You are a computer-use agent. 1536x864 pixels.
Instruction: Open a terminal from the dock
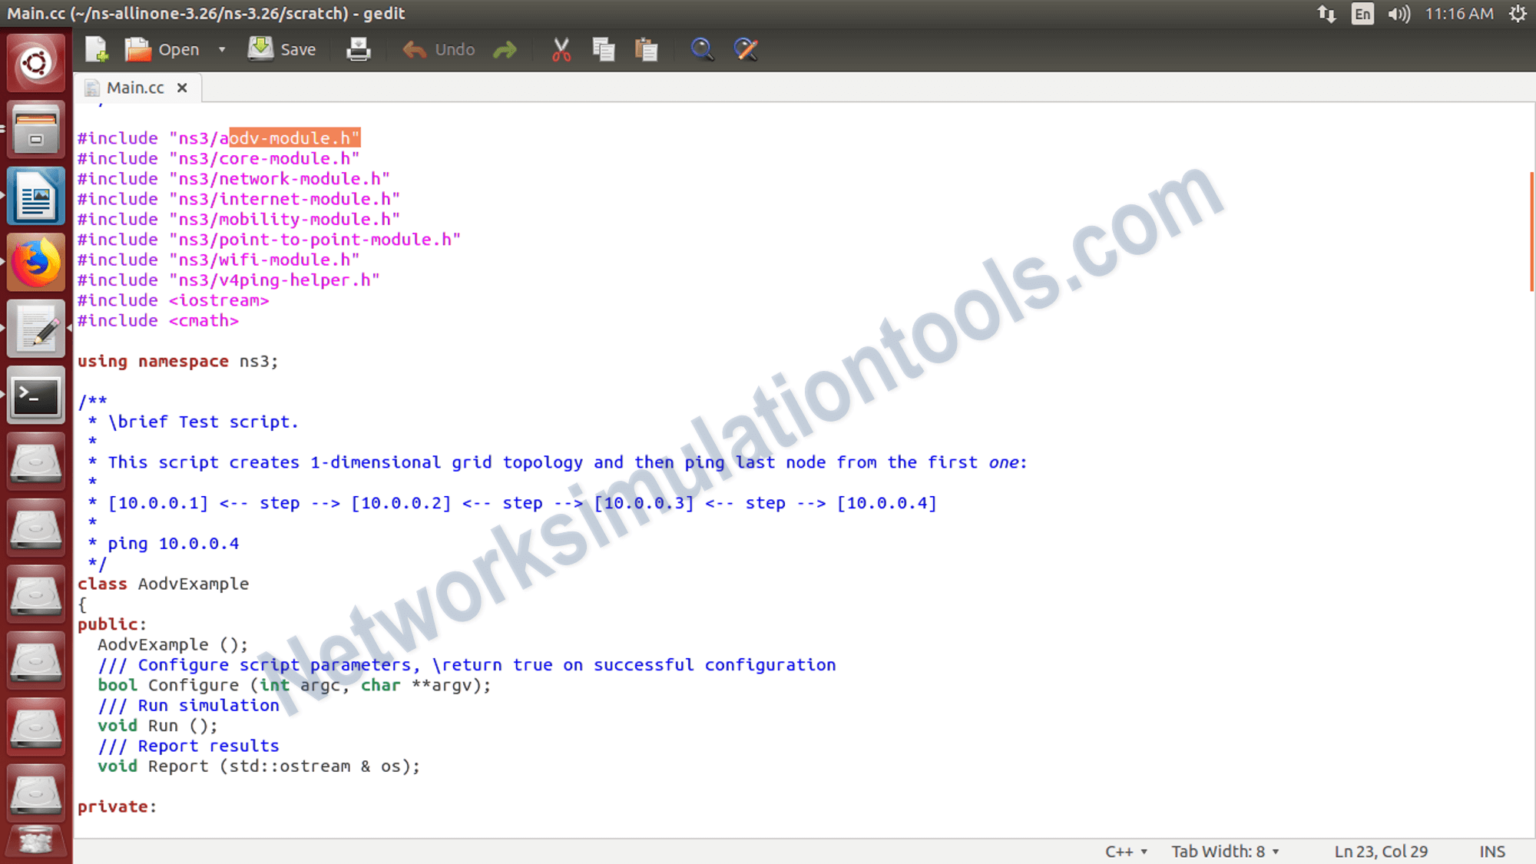pyautogui.click(x=36, y=395)
